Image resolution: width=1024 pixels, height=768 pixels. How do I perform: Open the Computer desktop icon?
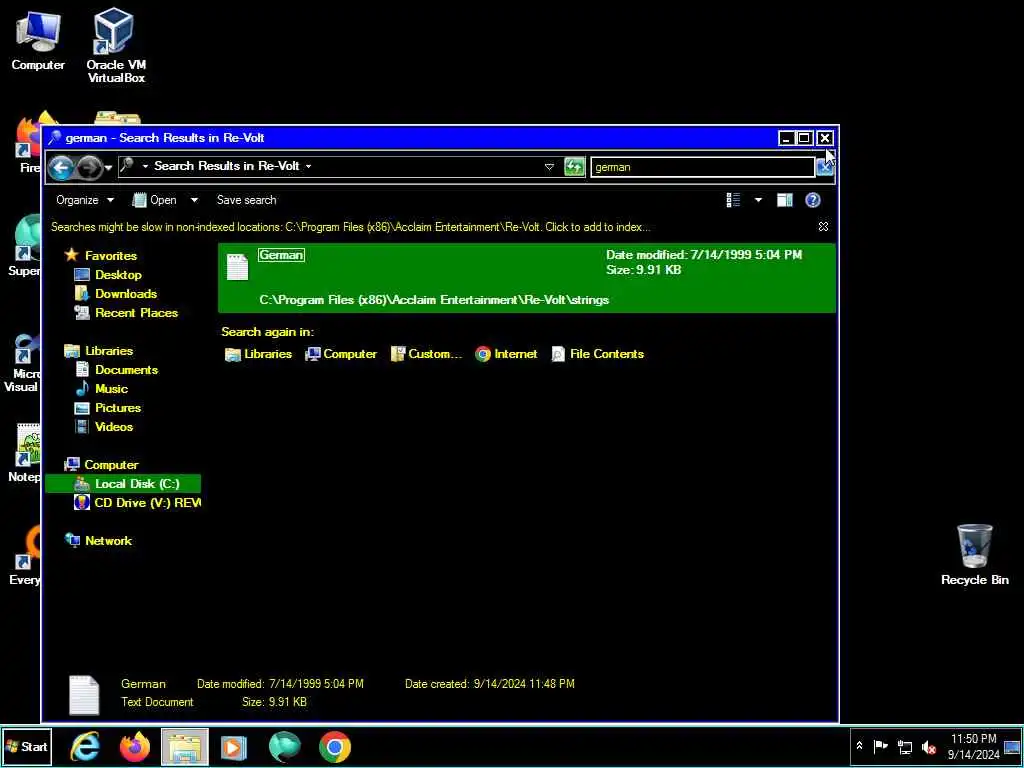[x=38, y=39]
